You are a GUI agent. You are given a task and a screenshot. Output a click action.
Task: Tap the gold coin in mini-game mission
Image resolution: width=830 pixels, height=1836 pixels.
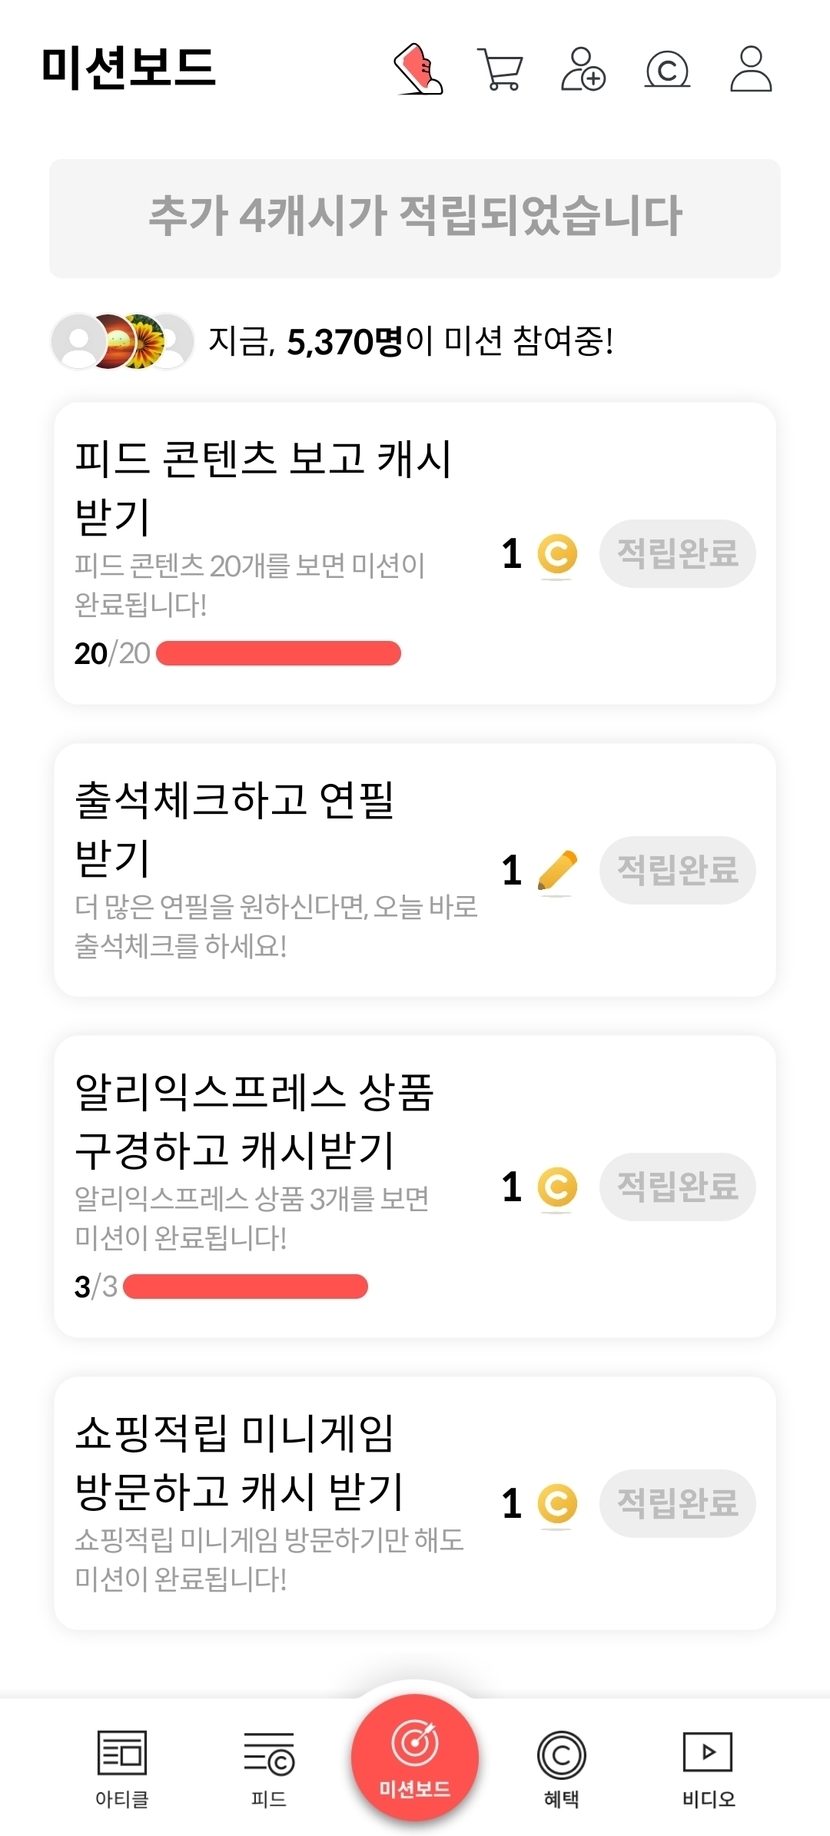[557, 1503]
